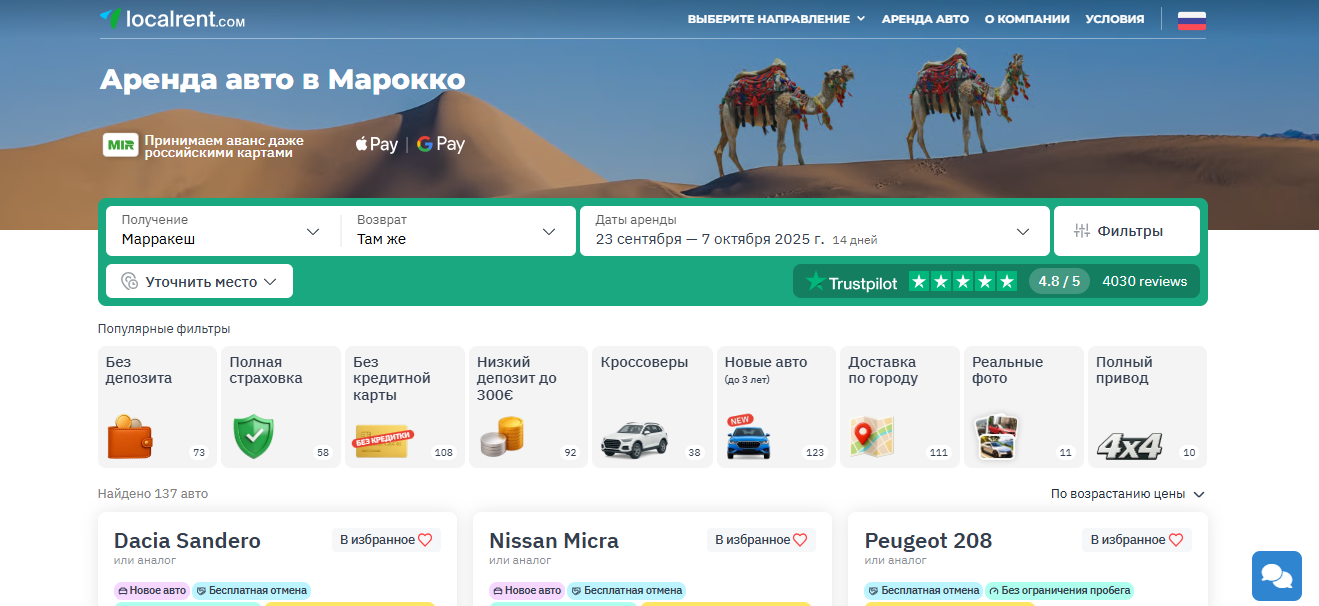Pick the map 'Доставка по городу' filter
Image resolution: width=1319 pixels, height=606 pixels.
click(899, 407)
